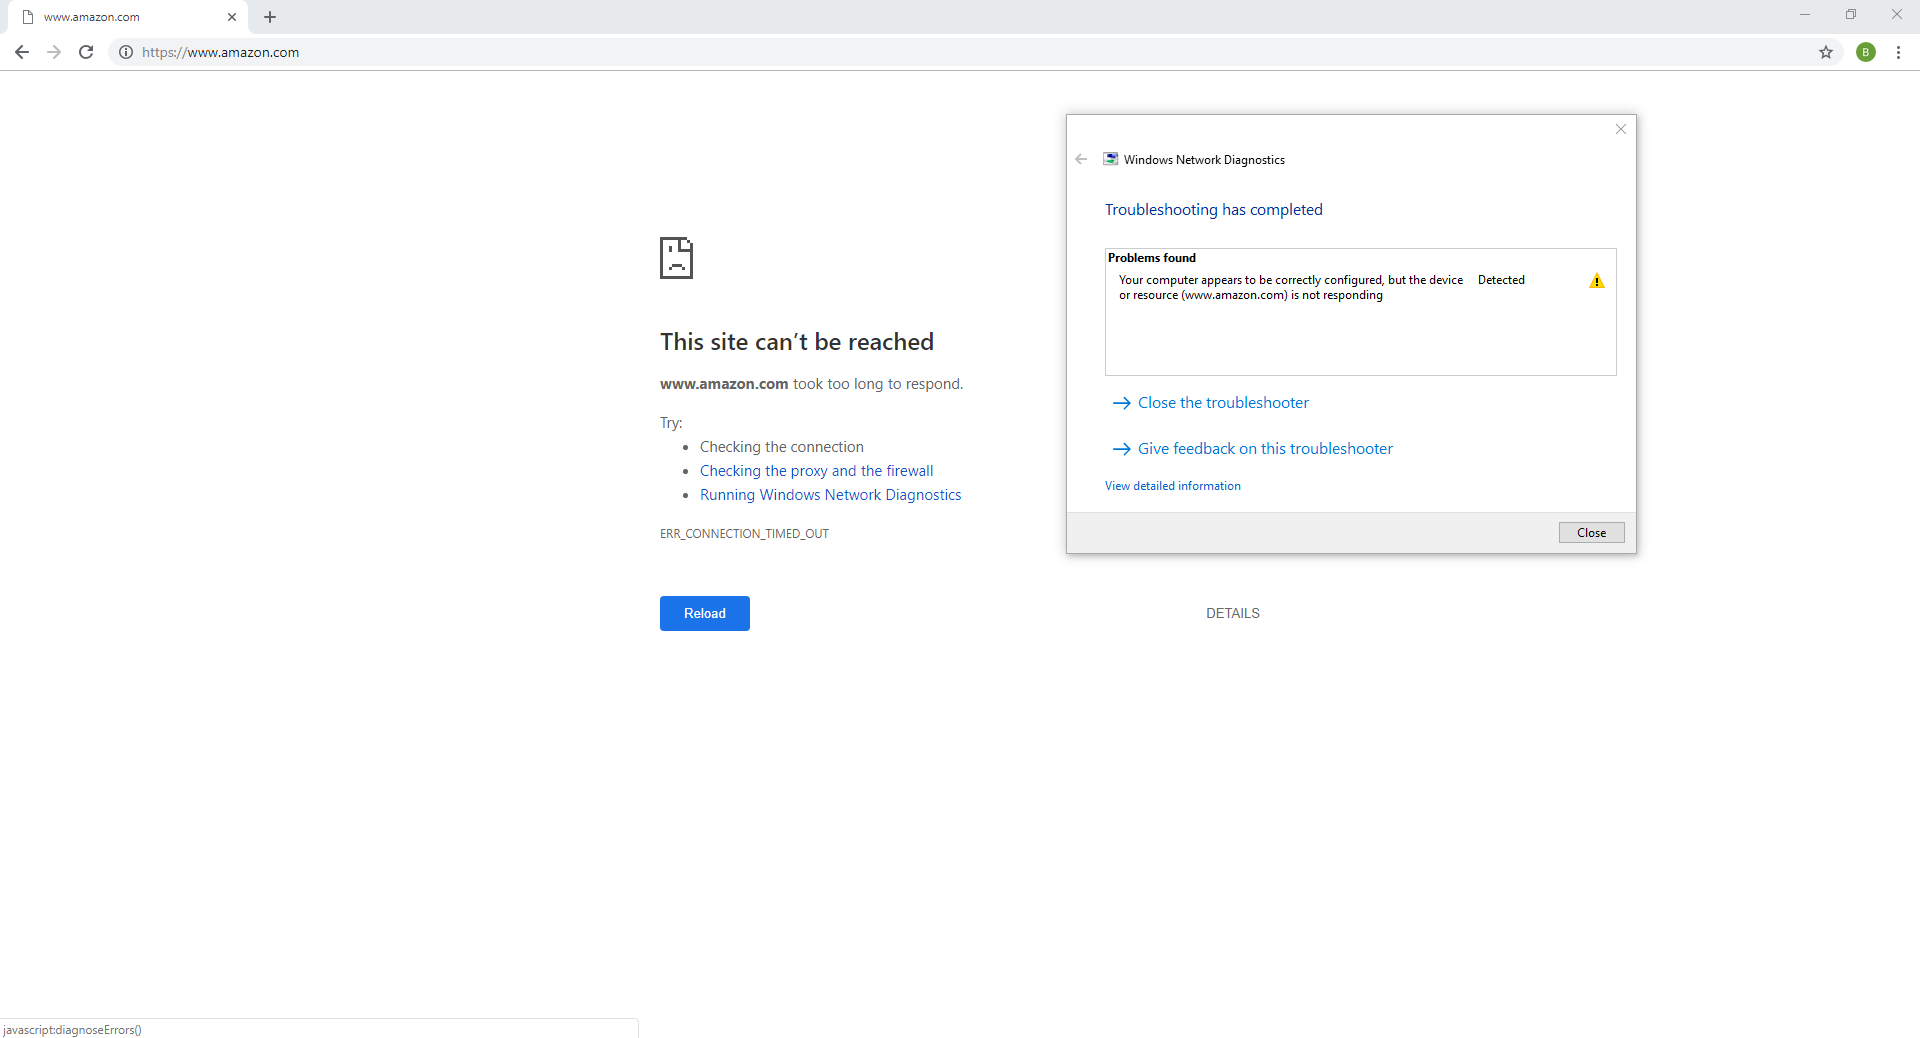Close Network Diagnostics dialog with X
Screen dimensions: 1920x1038
click(x=1621, y=129)
